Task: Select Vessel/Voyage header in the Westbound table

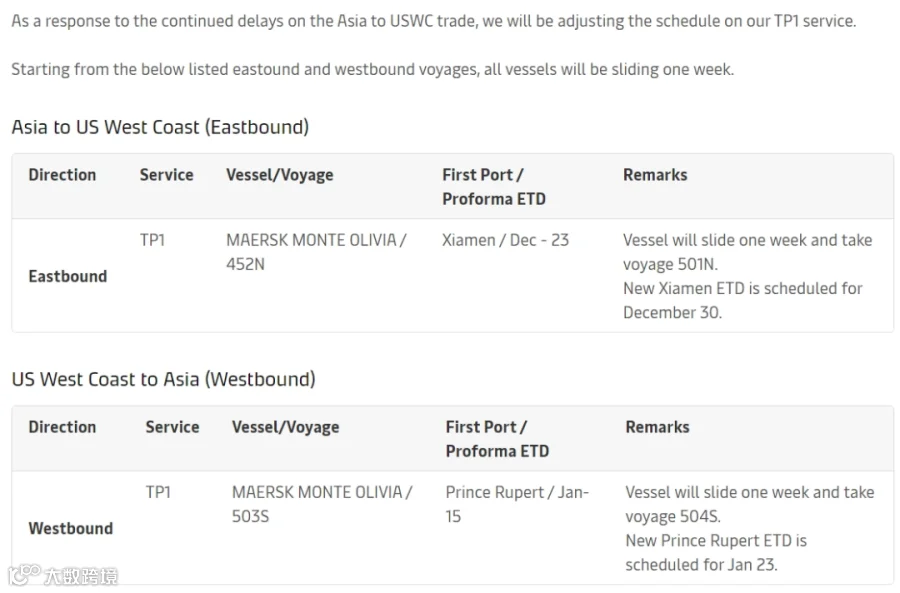Action: (x=285, y=427)
